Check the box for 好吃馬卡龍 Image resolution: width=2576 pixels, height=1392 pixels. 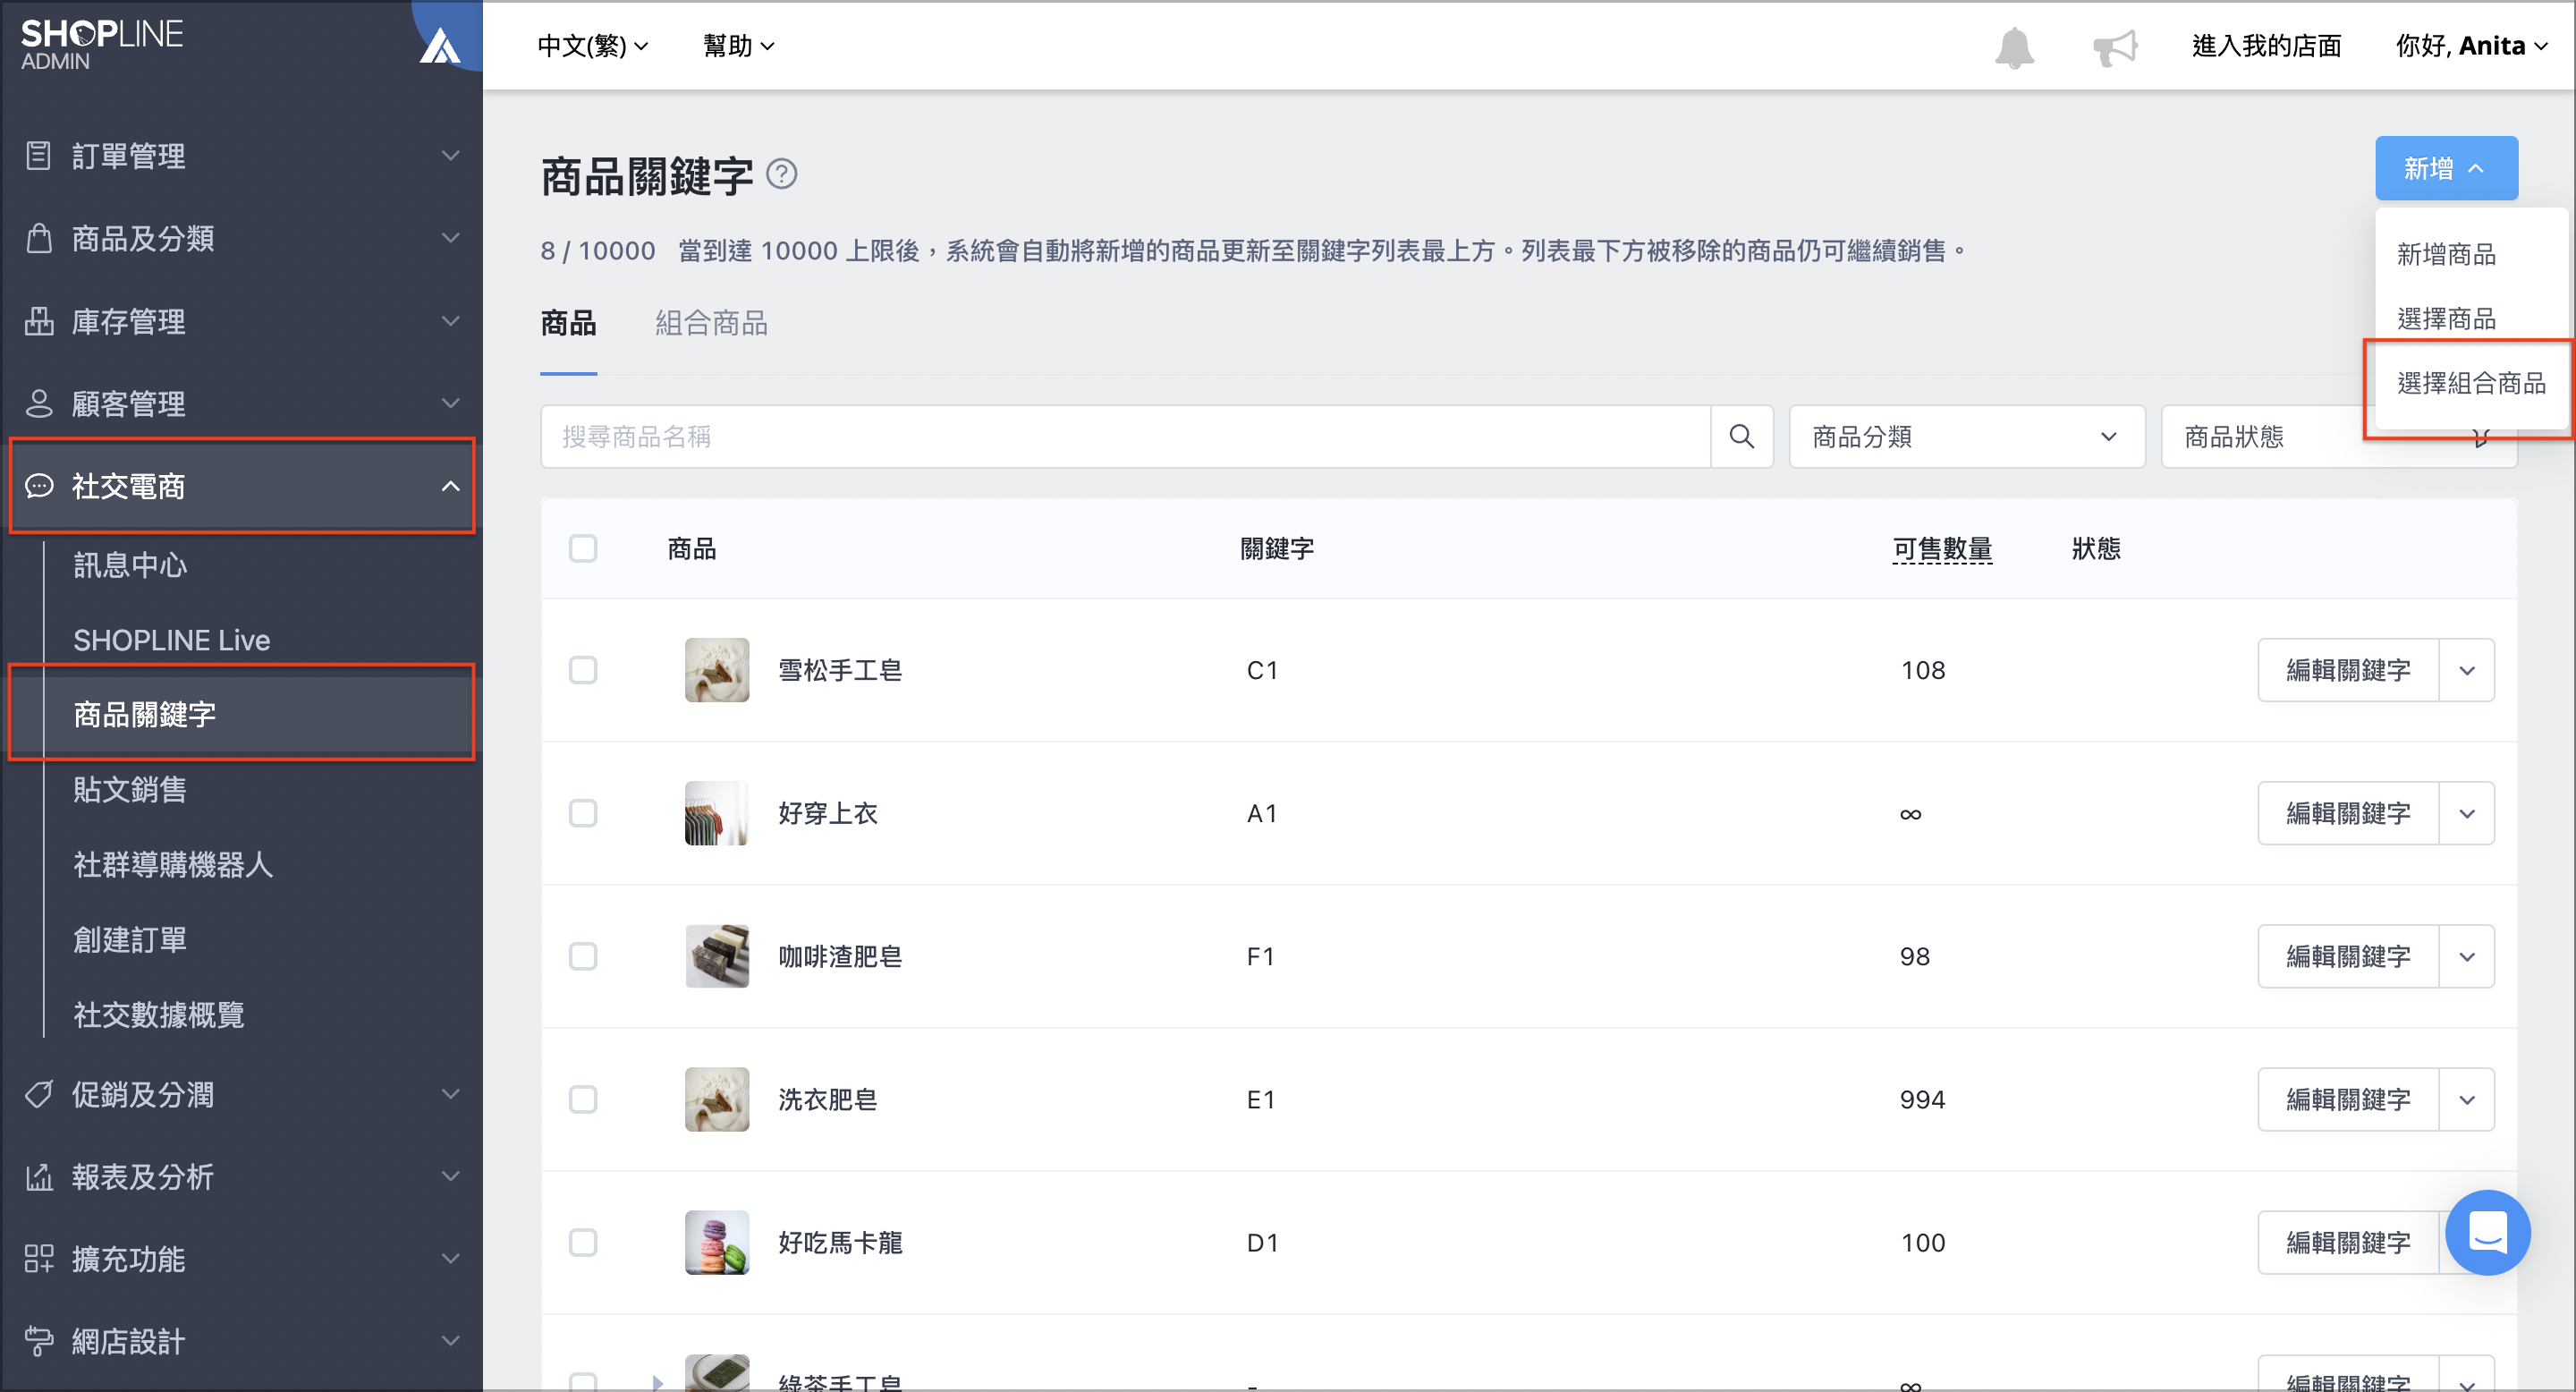coord(582,1241)
